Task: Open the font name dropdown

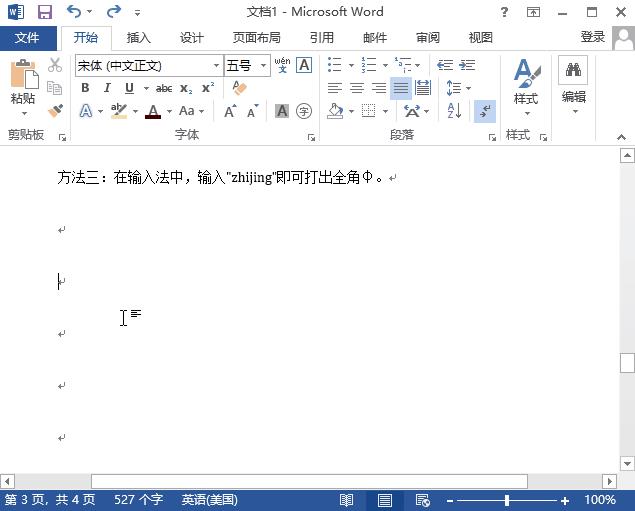Action: click(216, 65)
